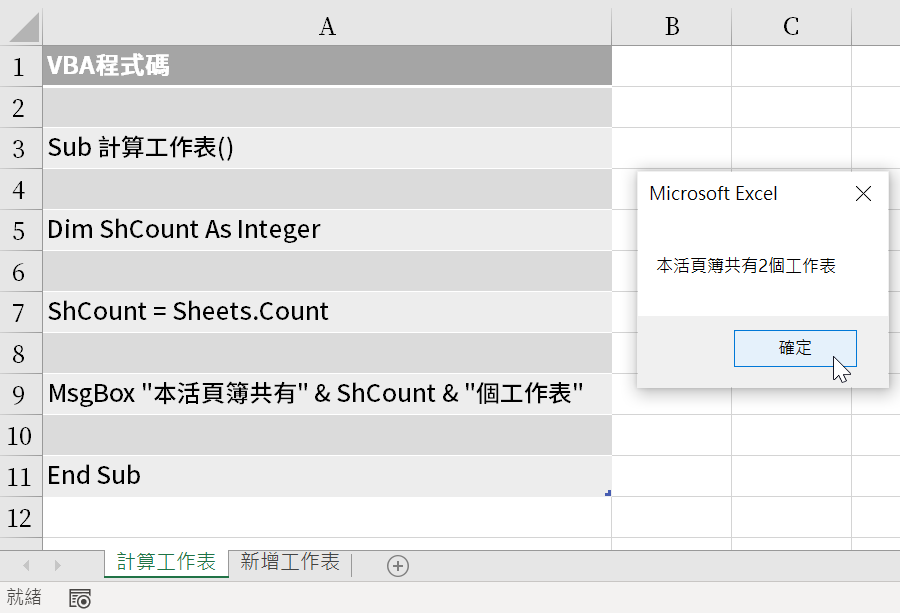
Task: Select the 計算工作表 sheet tab
Action: tap(166, 562)
